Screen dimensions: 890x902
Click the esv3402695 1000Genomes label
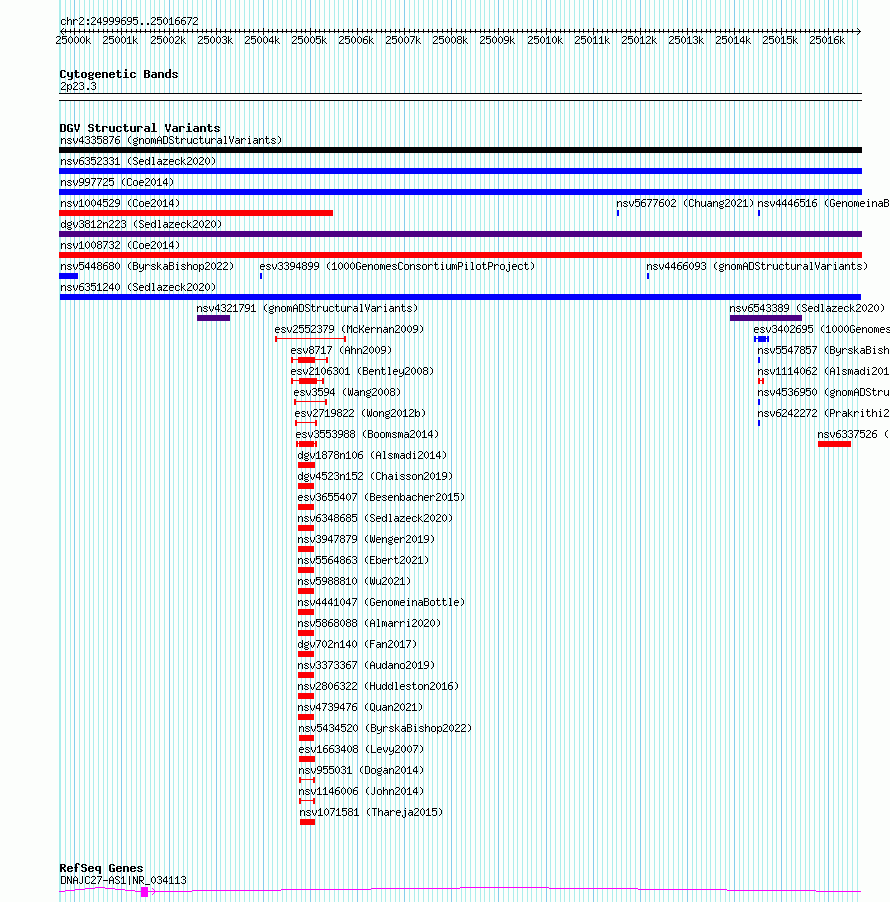point(822,329)
